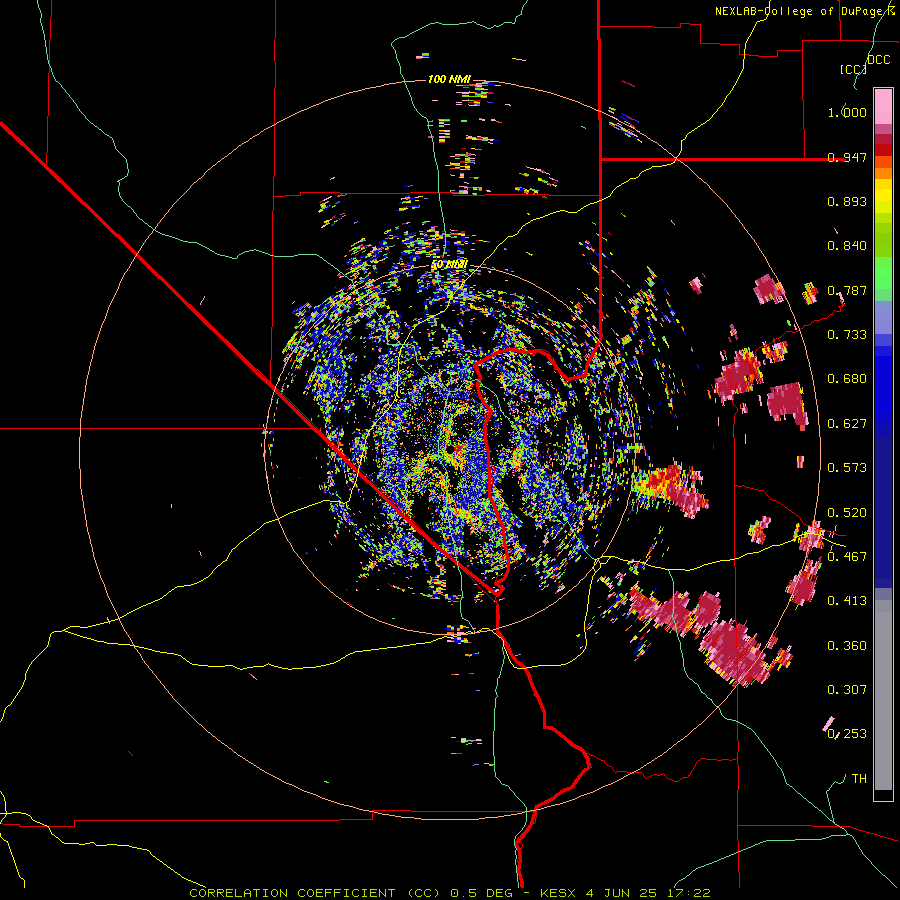This screenshot has height=900, width=900.
Task: Click the 0.253 scale value
Action: click(847, 734)
